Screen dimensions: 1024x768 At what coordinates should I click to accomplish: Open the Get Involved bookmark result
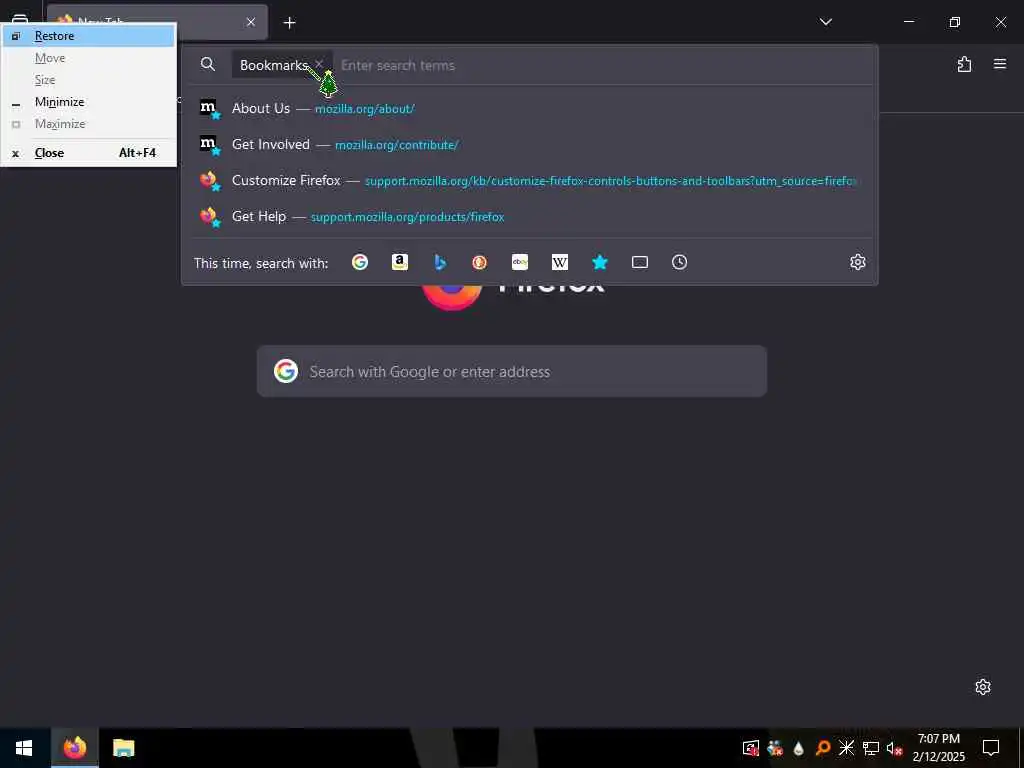pos(530,144)
